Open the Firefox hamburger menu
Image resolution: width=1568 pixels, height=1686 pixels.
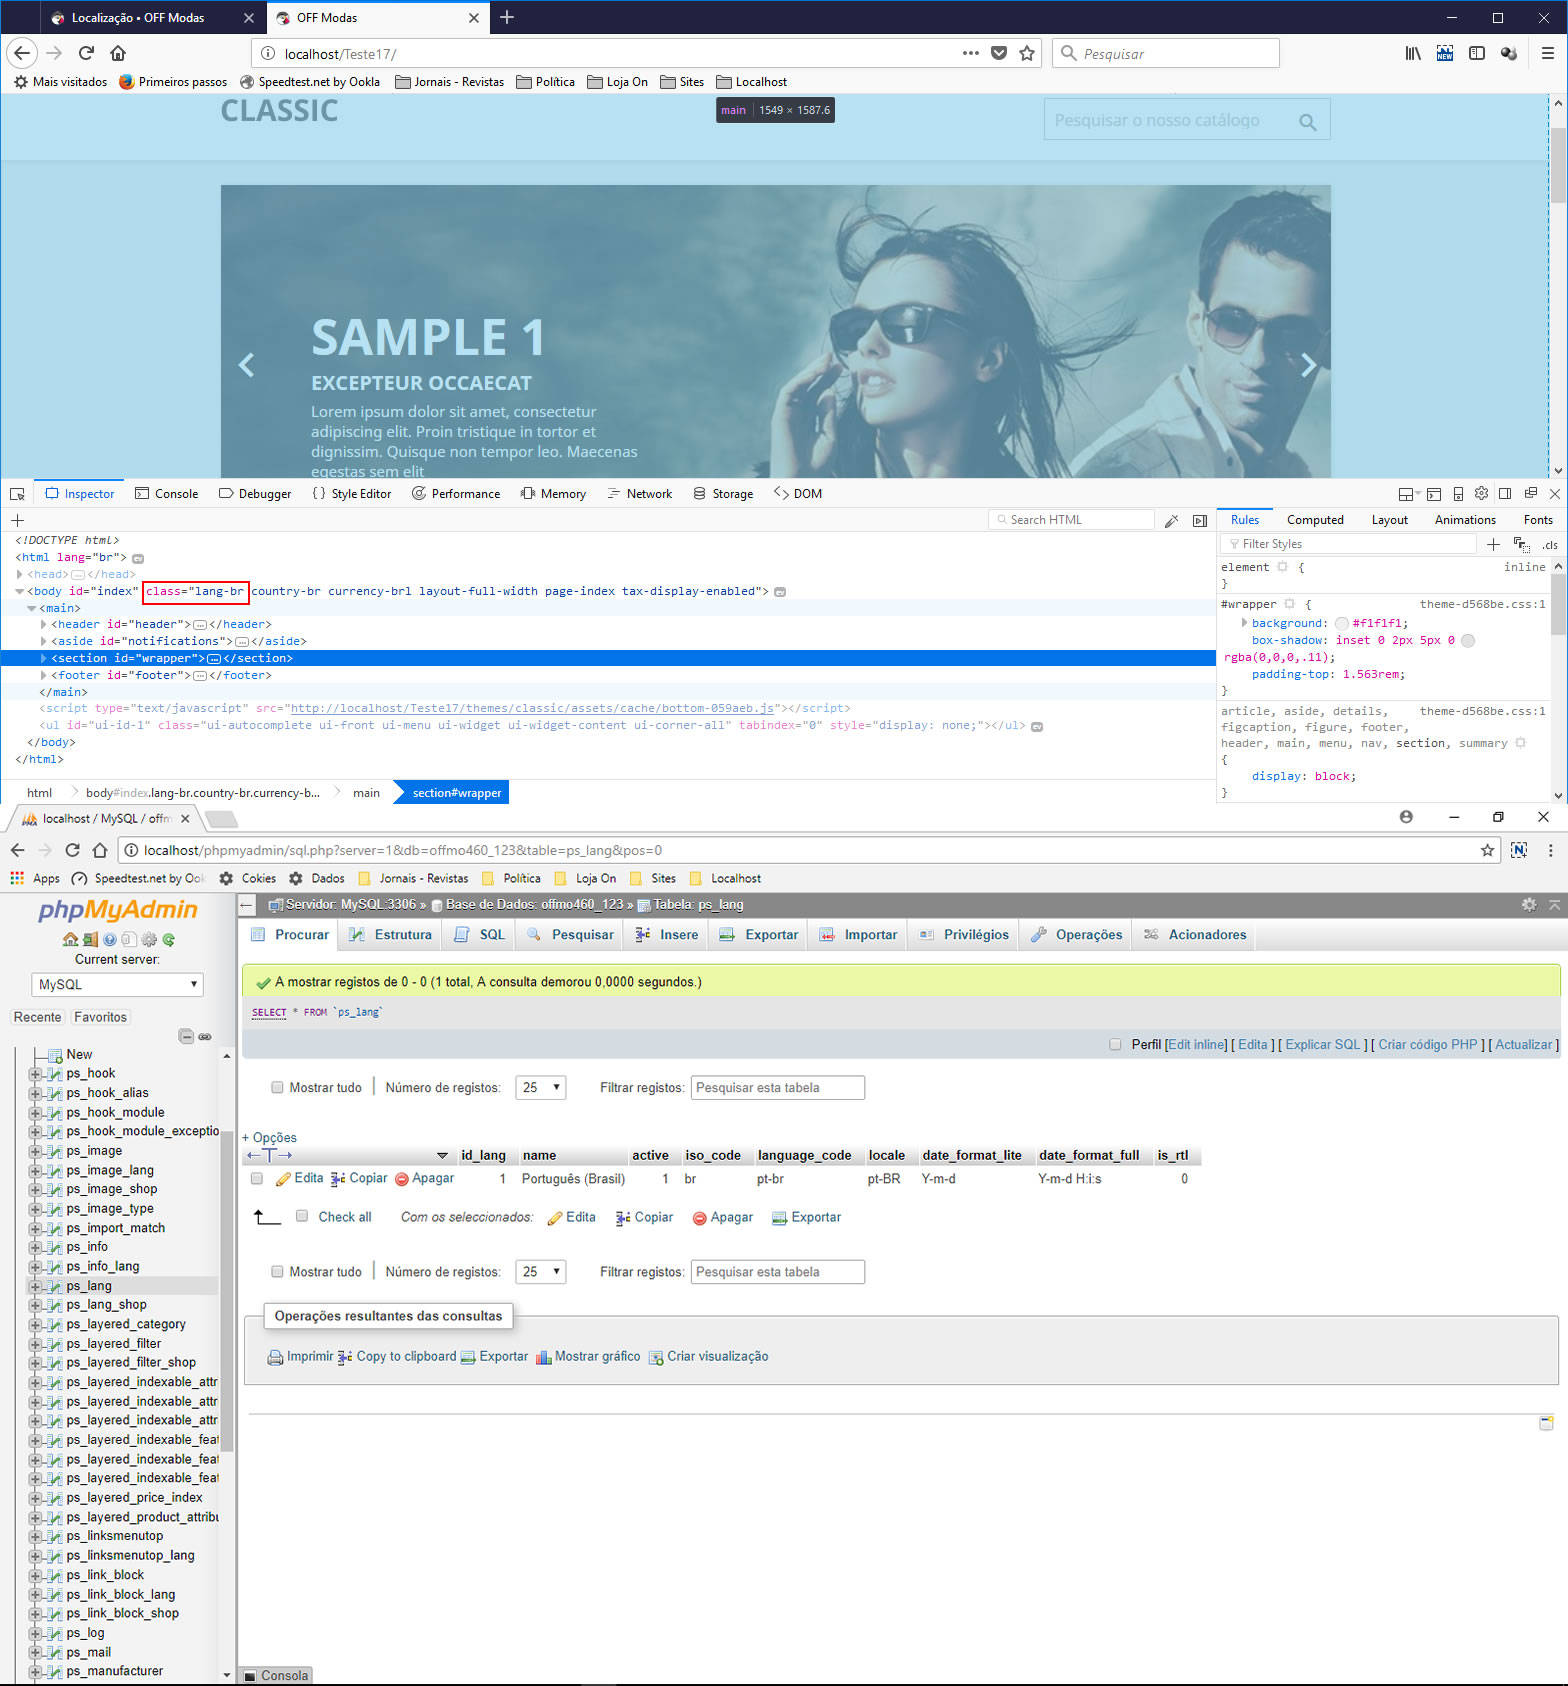(1547, 53)
